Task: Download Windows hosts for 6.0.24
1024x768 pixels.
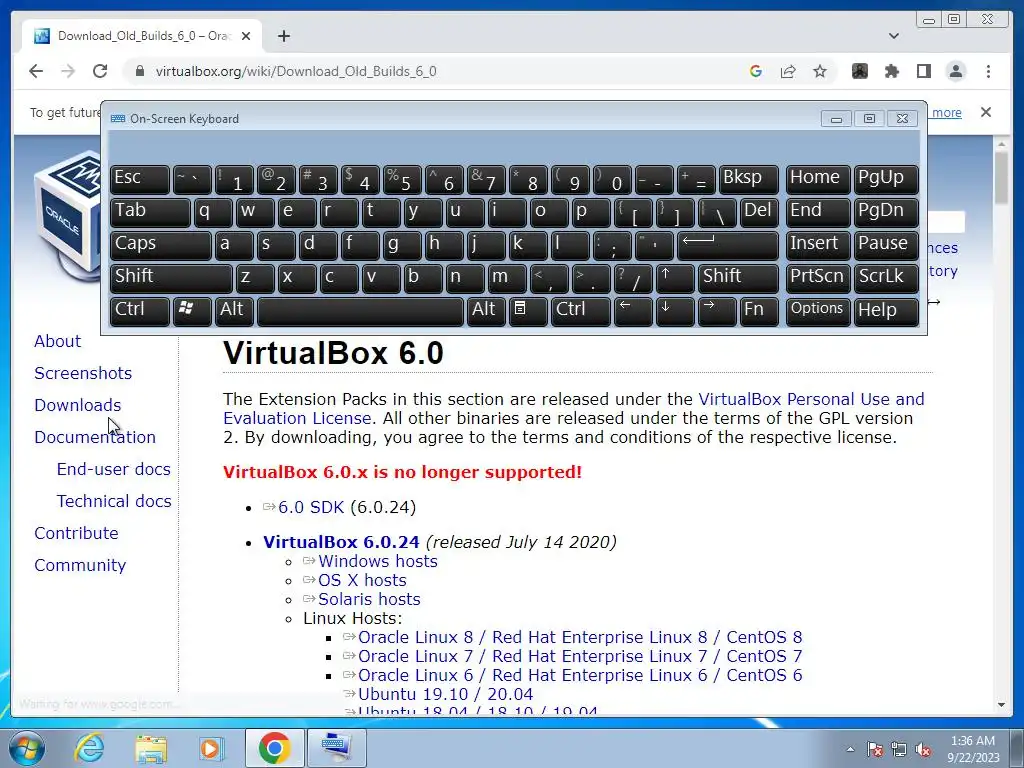Action: 377,561
